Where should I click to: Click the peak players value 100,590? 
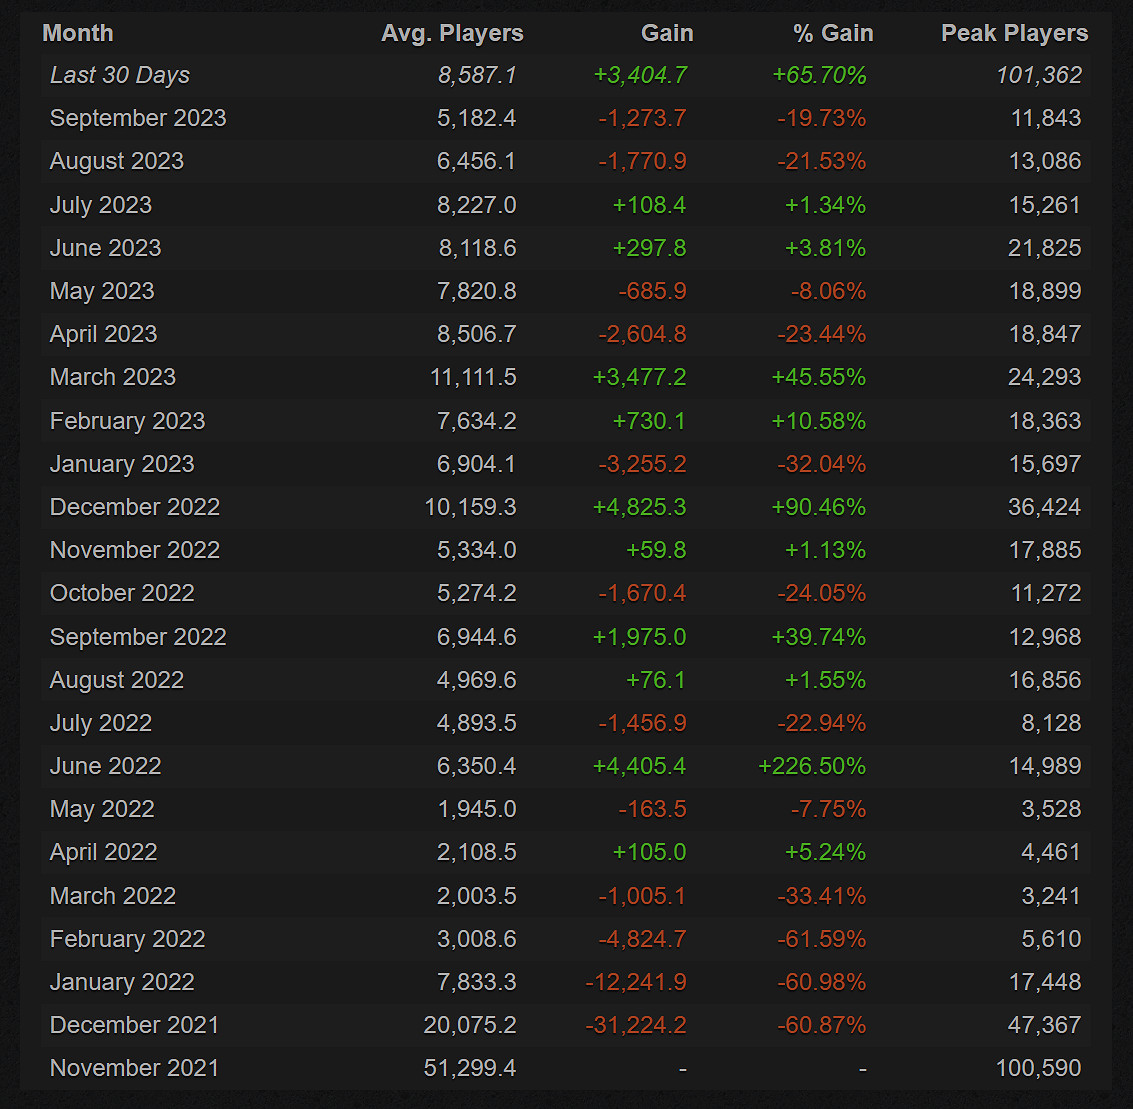coord(1038,1068)
